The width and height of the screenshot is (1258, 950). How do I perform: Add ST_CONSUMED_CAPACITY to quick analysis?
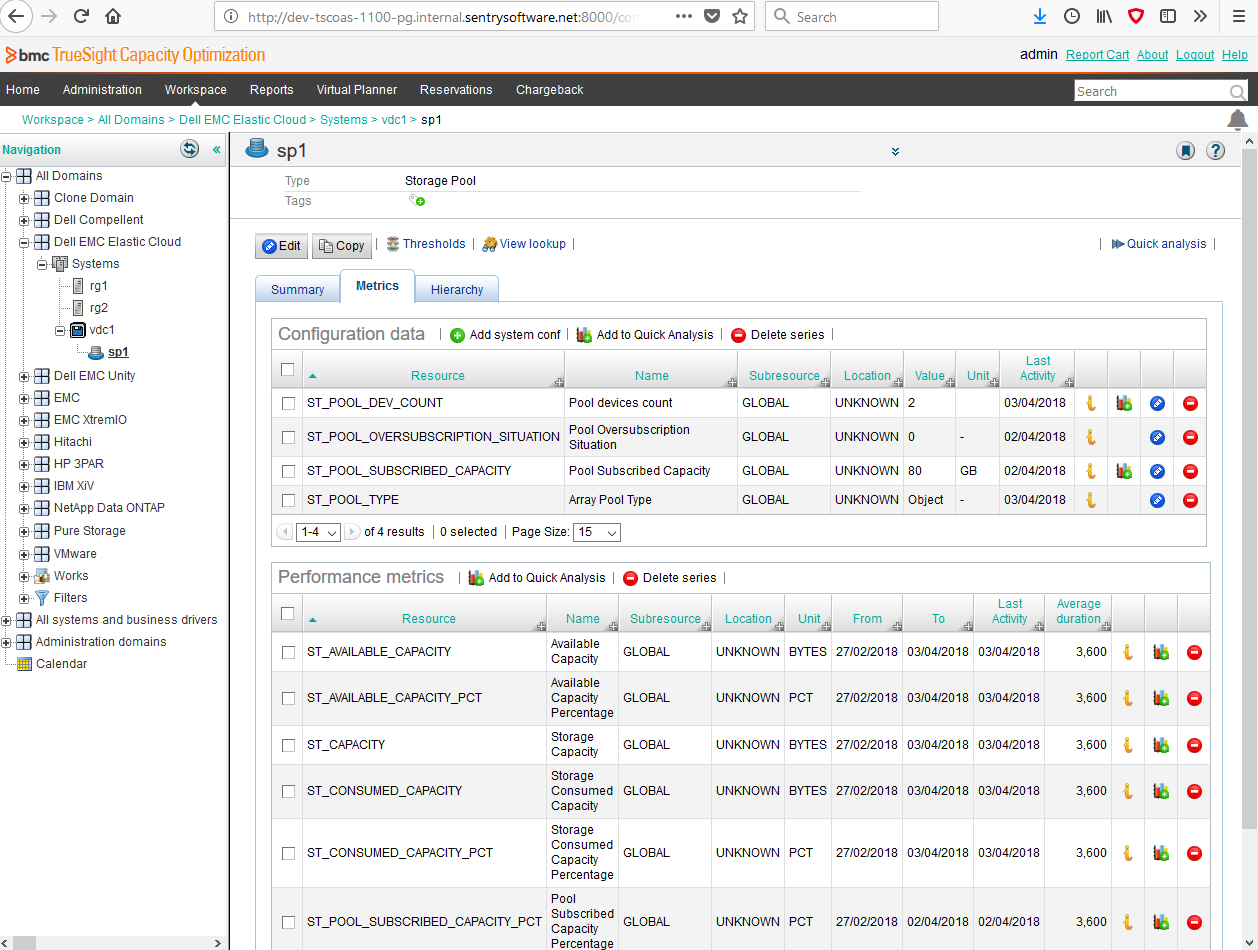point(1161,791)
